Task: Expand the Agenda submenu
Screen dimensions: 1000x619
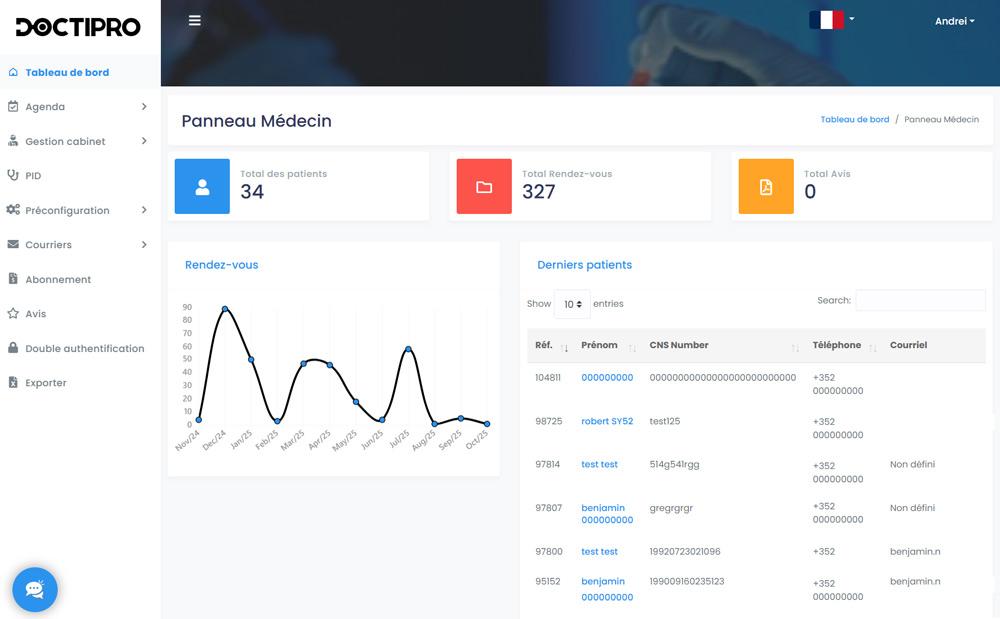Action: (80, 107)
